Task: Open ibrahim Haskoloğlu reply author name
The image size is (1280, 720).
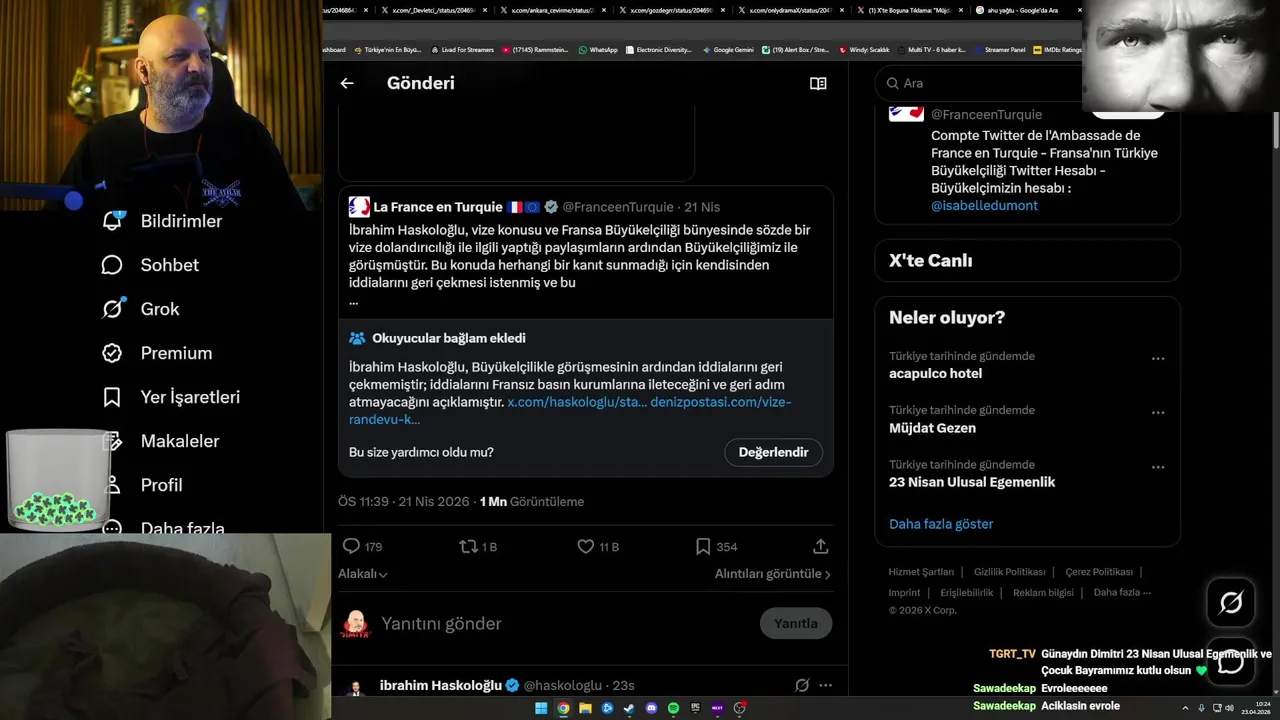Action: click(441, 685)
